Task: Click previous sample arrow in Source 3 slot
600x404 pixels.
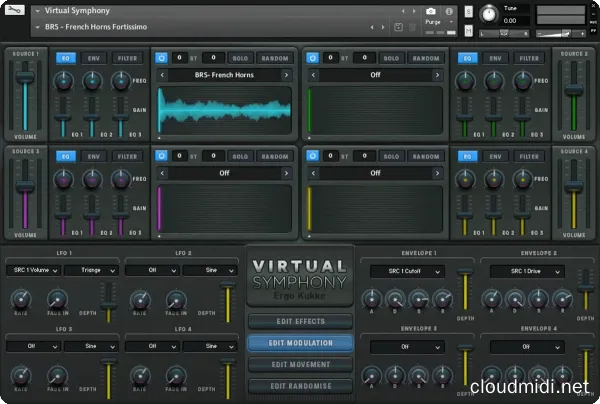Action: pyautogui.click(x=162, y=173)
